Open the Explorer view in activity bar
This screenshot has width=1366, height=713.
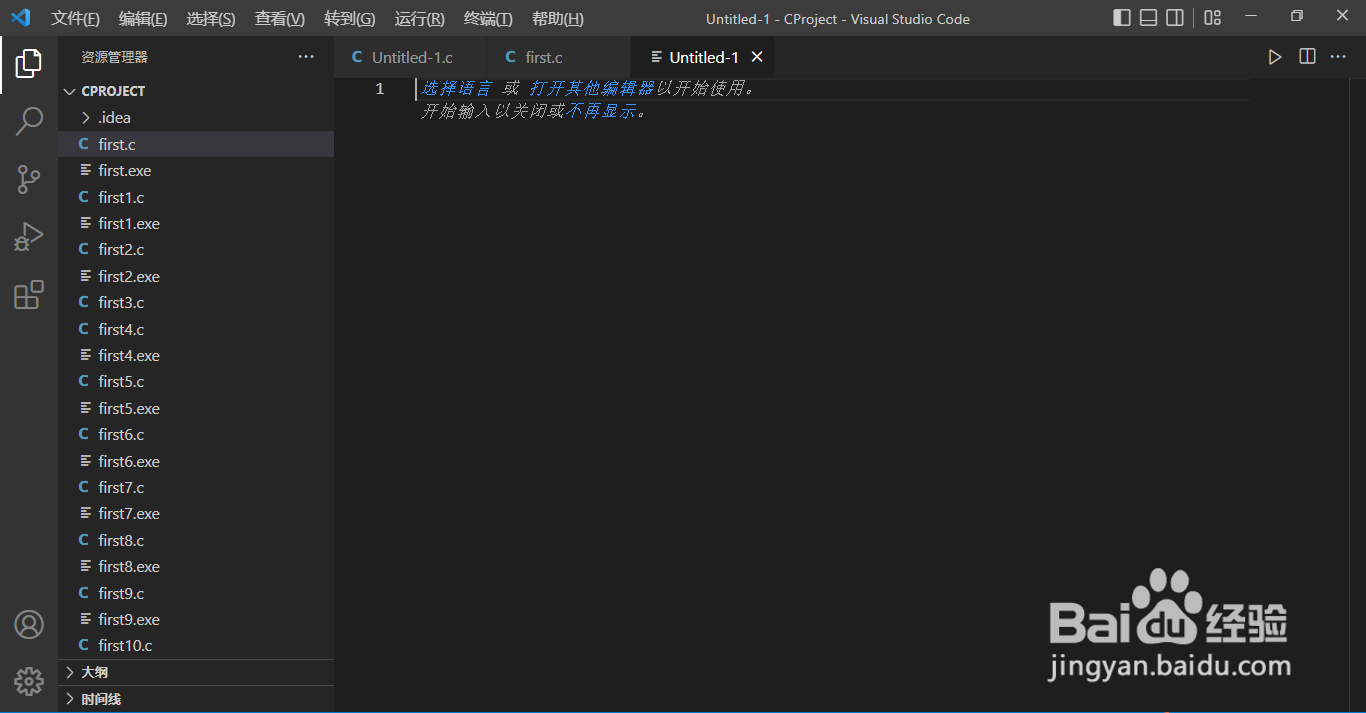[29, 64]
